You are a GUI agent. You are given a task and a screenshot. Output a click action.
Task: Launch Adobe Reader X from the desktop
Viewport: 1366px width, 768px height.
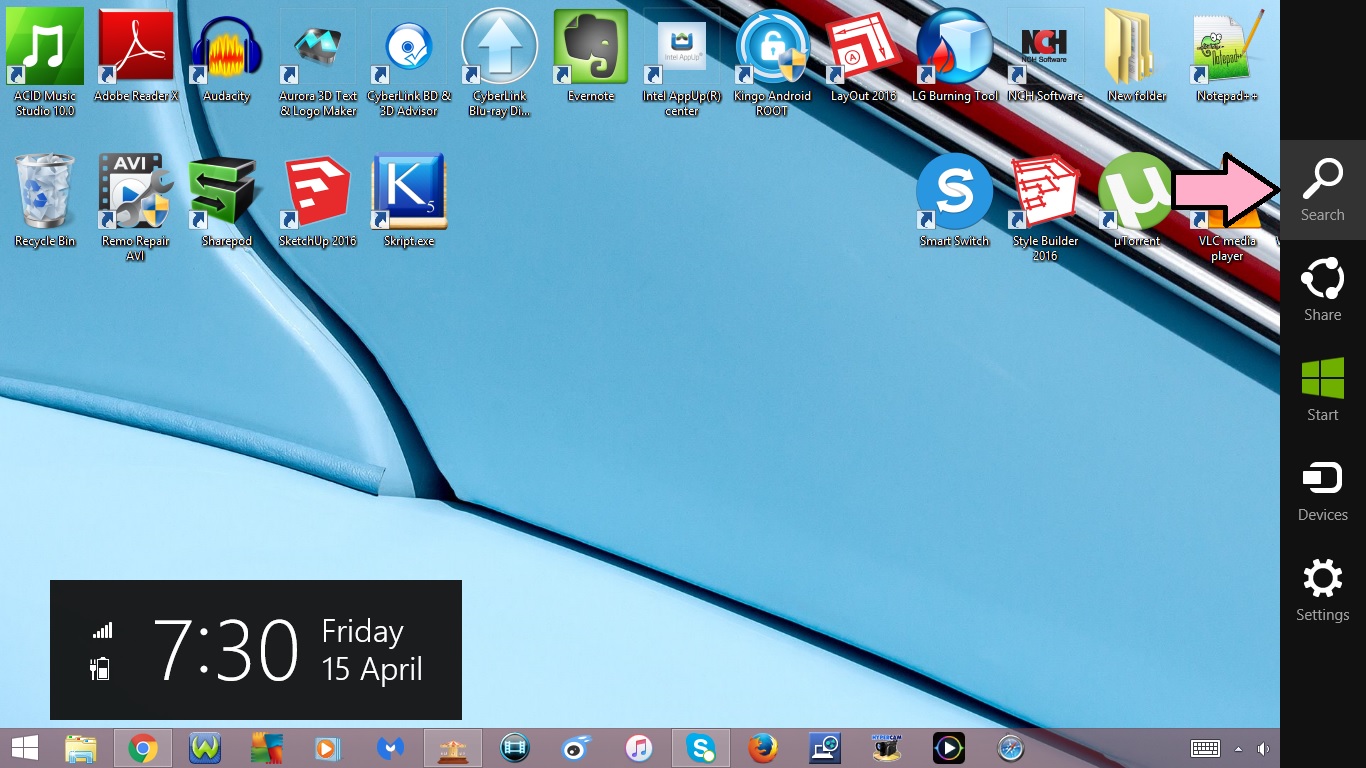point(136,56)
